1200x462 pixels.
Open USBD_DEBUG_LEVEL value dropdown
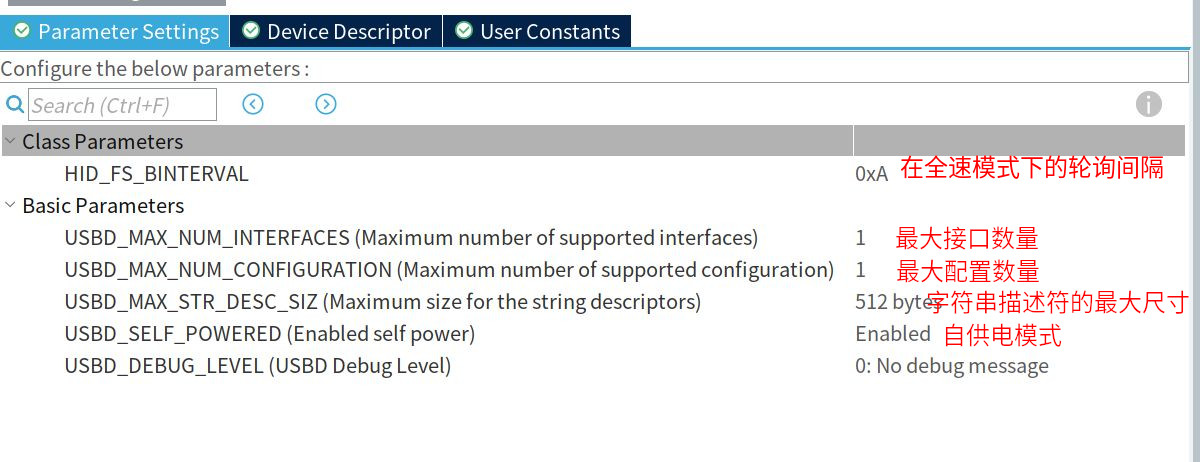coord(952,366)
